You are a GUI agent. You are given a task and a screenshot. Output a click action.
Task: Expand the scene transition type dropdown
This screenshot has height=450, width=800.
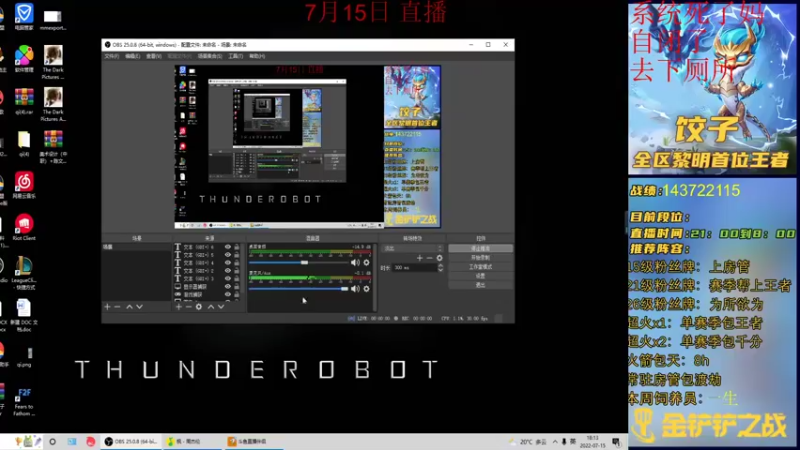[x=412, y=248]
